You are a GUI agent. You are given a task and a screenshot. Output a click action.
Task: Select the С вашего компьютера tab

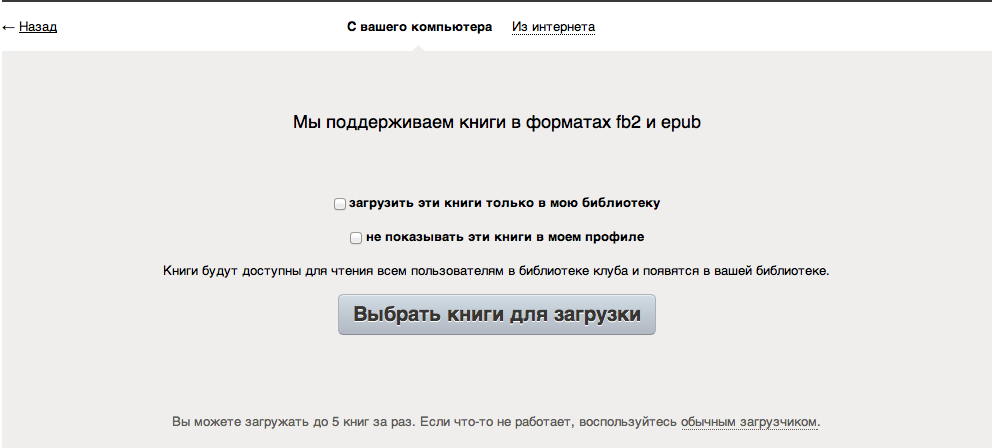coord(419,27)
